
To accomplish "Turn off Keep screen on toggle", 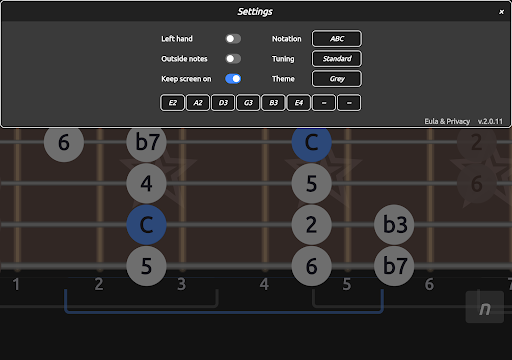I will [233, 79].
